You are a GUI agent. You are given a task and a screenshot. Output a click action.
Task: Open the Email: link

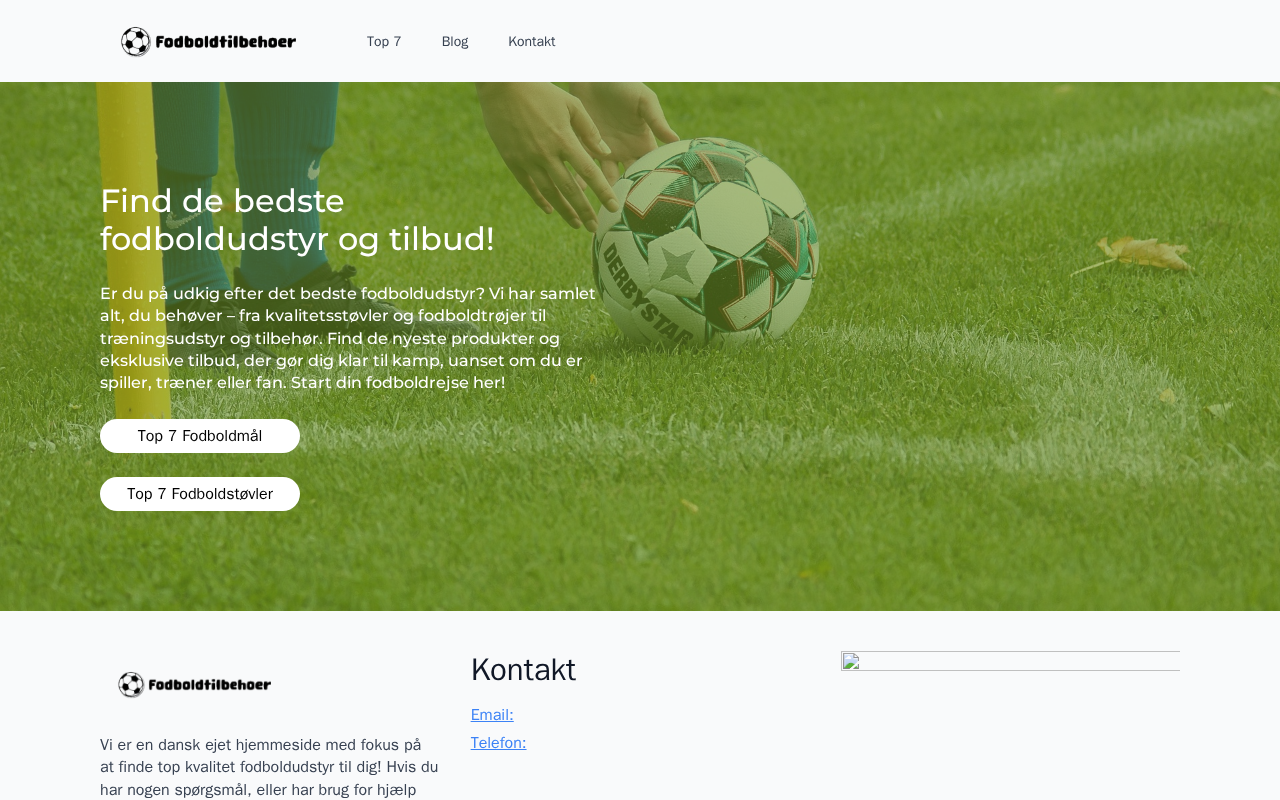click(x=492, y=715)
